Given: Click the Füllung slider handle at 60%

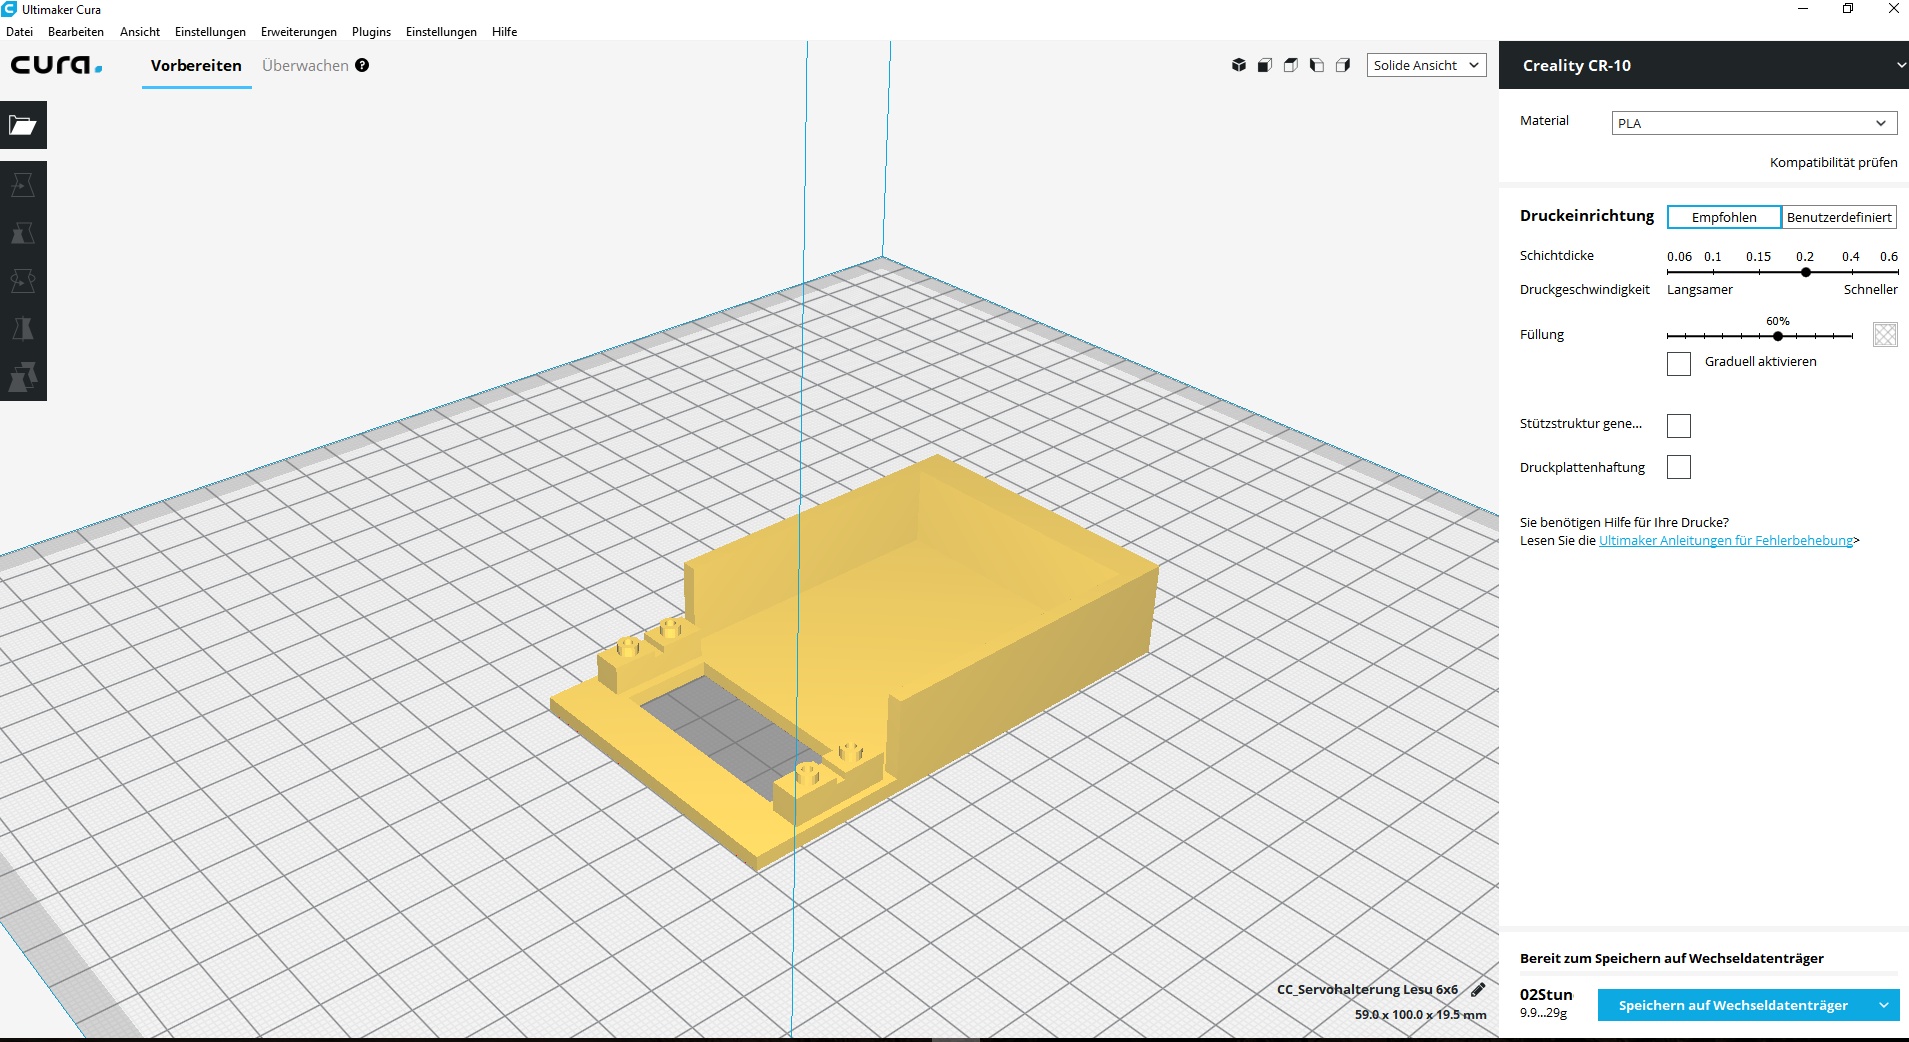Looking at the screenshot, I should point(1777,336).
